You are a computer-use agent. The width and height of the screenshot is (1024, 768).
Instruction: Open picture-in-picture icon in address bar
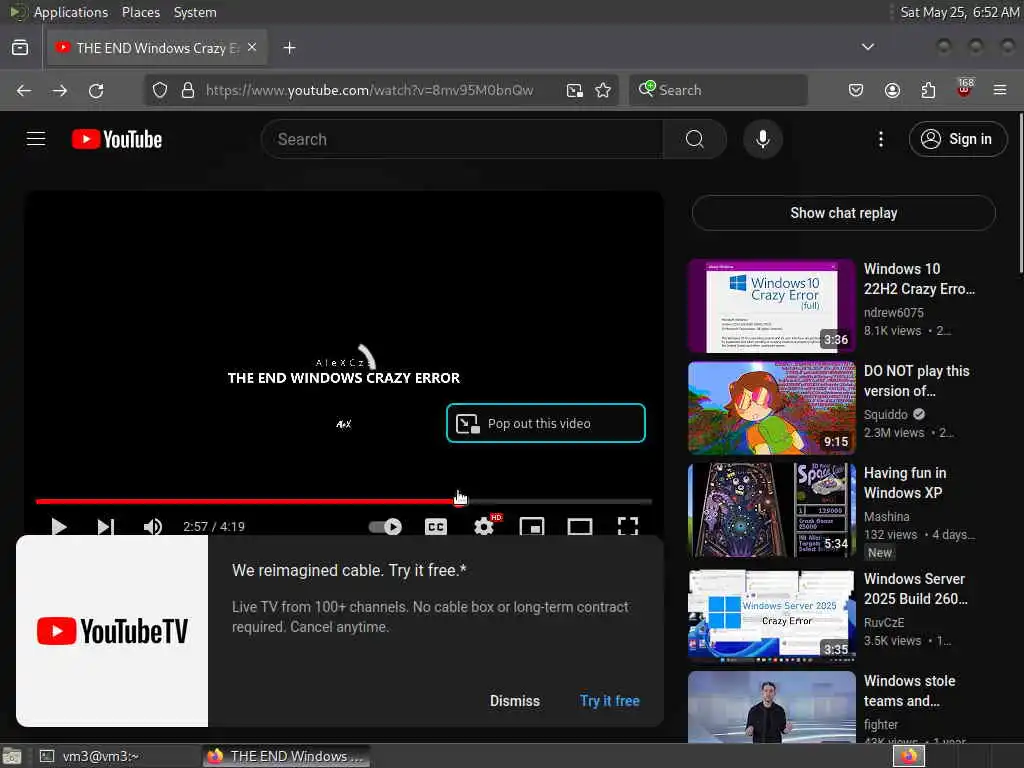coord(574,90)
